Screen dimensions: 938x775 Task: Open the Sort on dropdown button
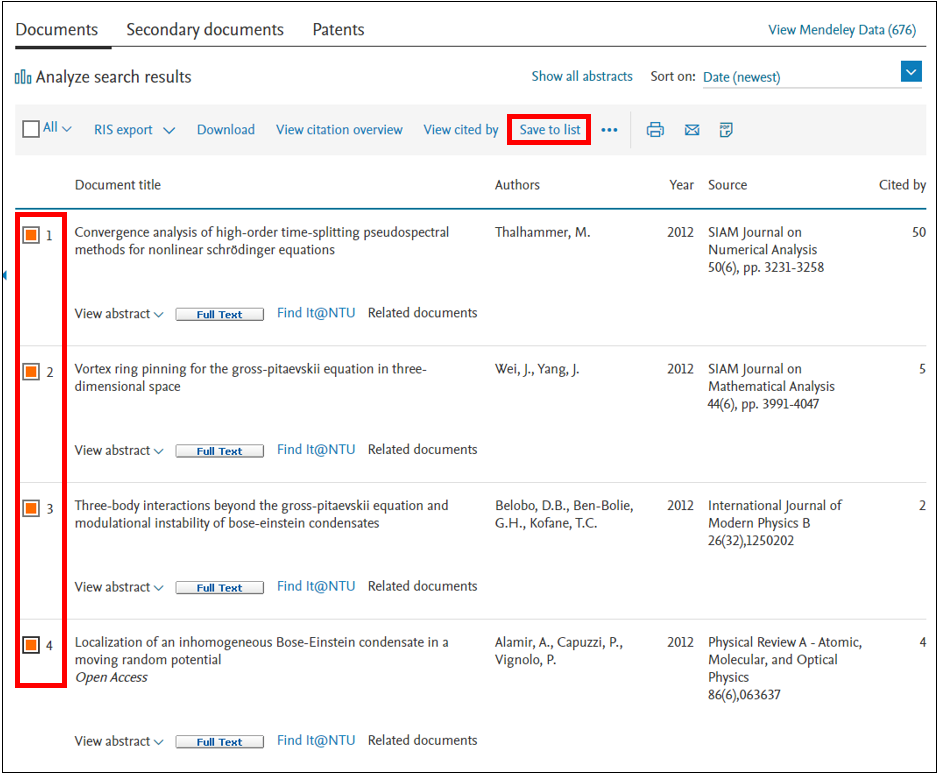911,72
